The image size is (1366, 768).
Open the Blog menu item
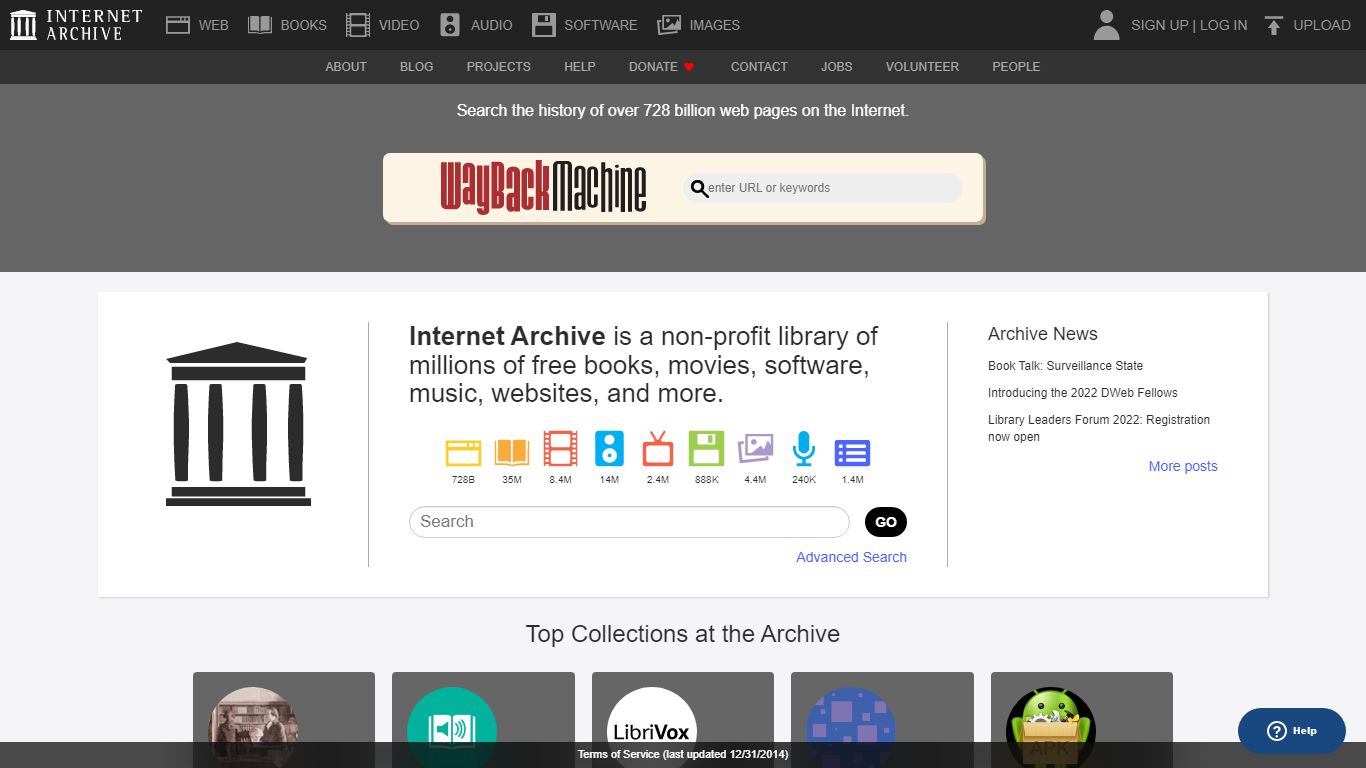coord(417,67)
